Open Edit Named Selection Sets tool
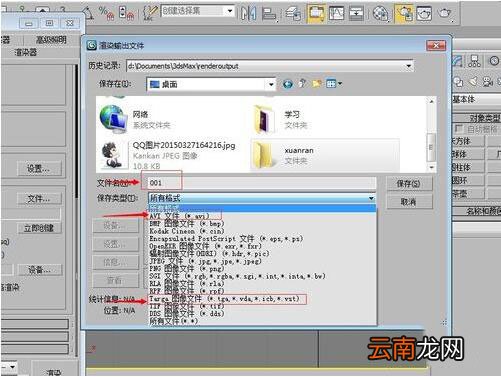 [x=150, y=13]
